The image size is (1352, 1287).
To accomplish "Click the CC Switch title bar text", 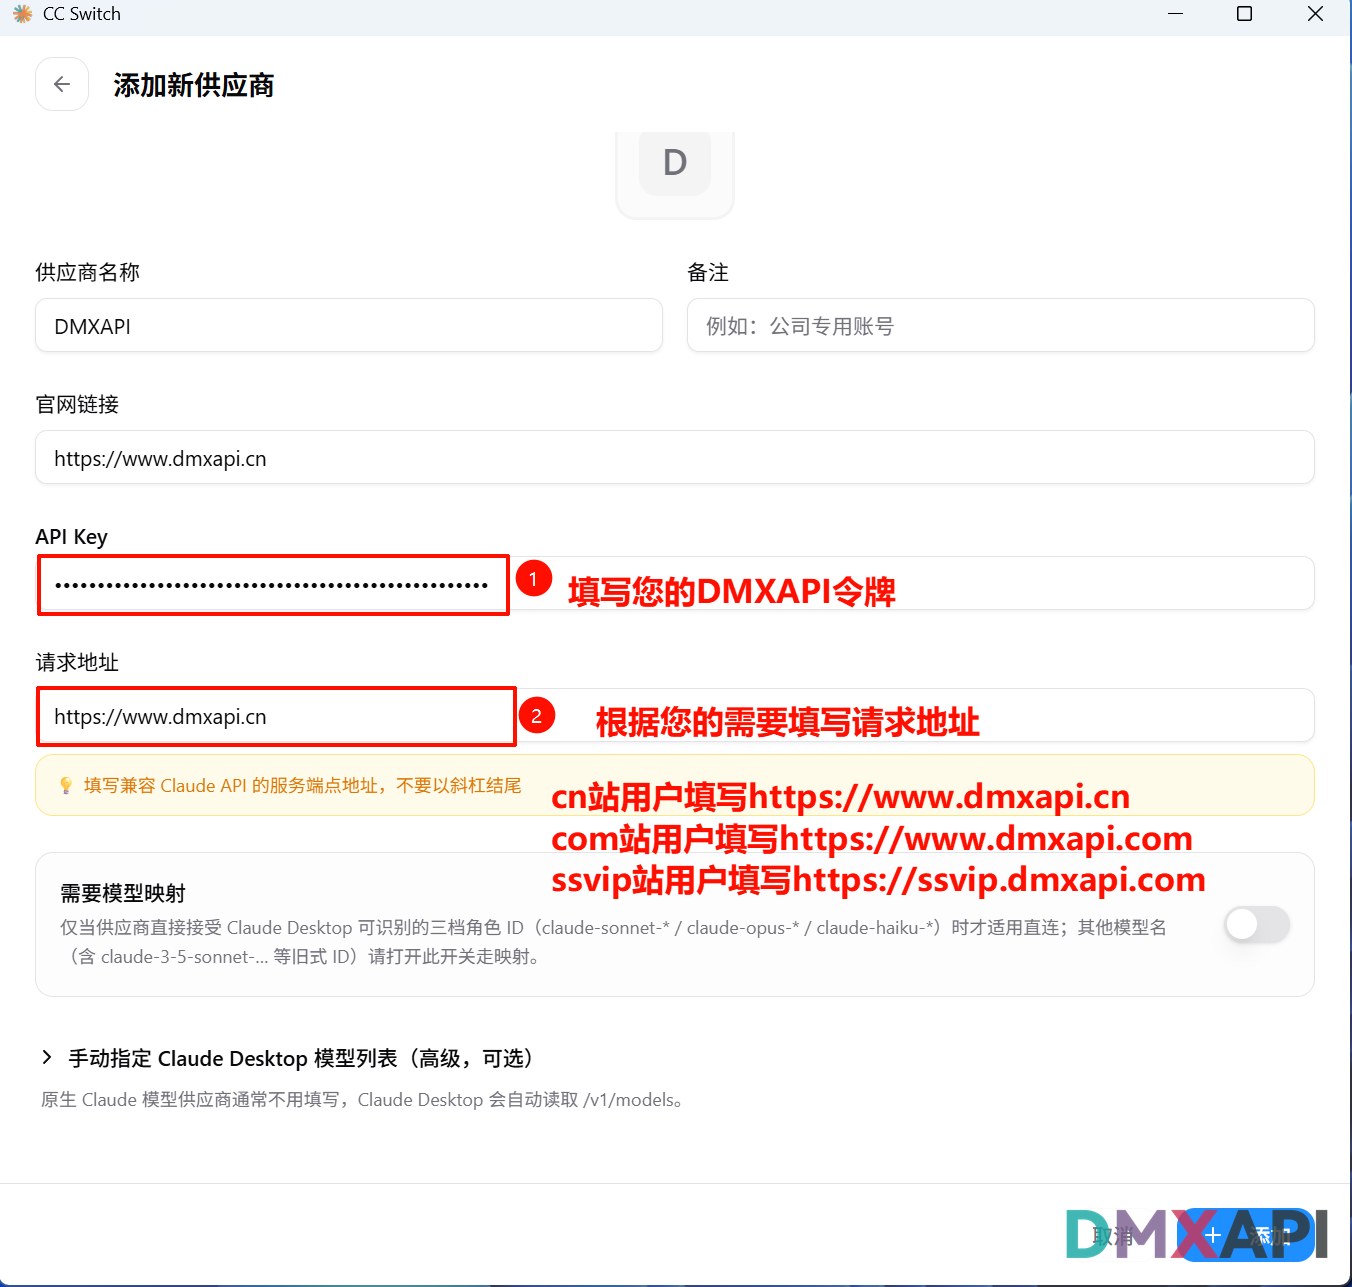I will [x=82, y=14].
